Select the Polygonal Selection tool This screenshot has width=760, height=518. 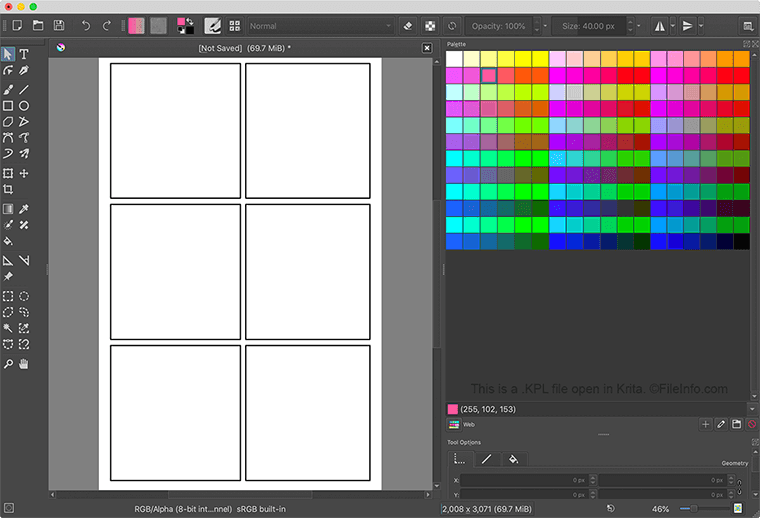tap(8, 312)
